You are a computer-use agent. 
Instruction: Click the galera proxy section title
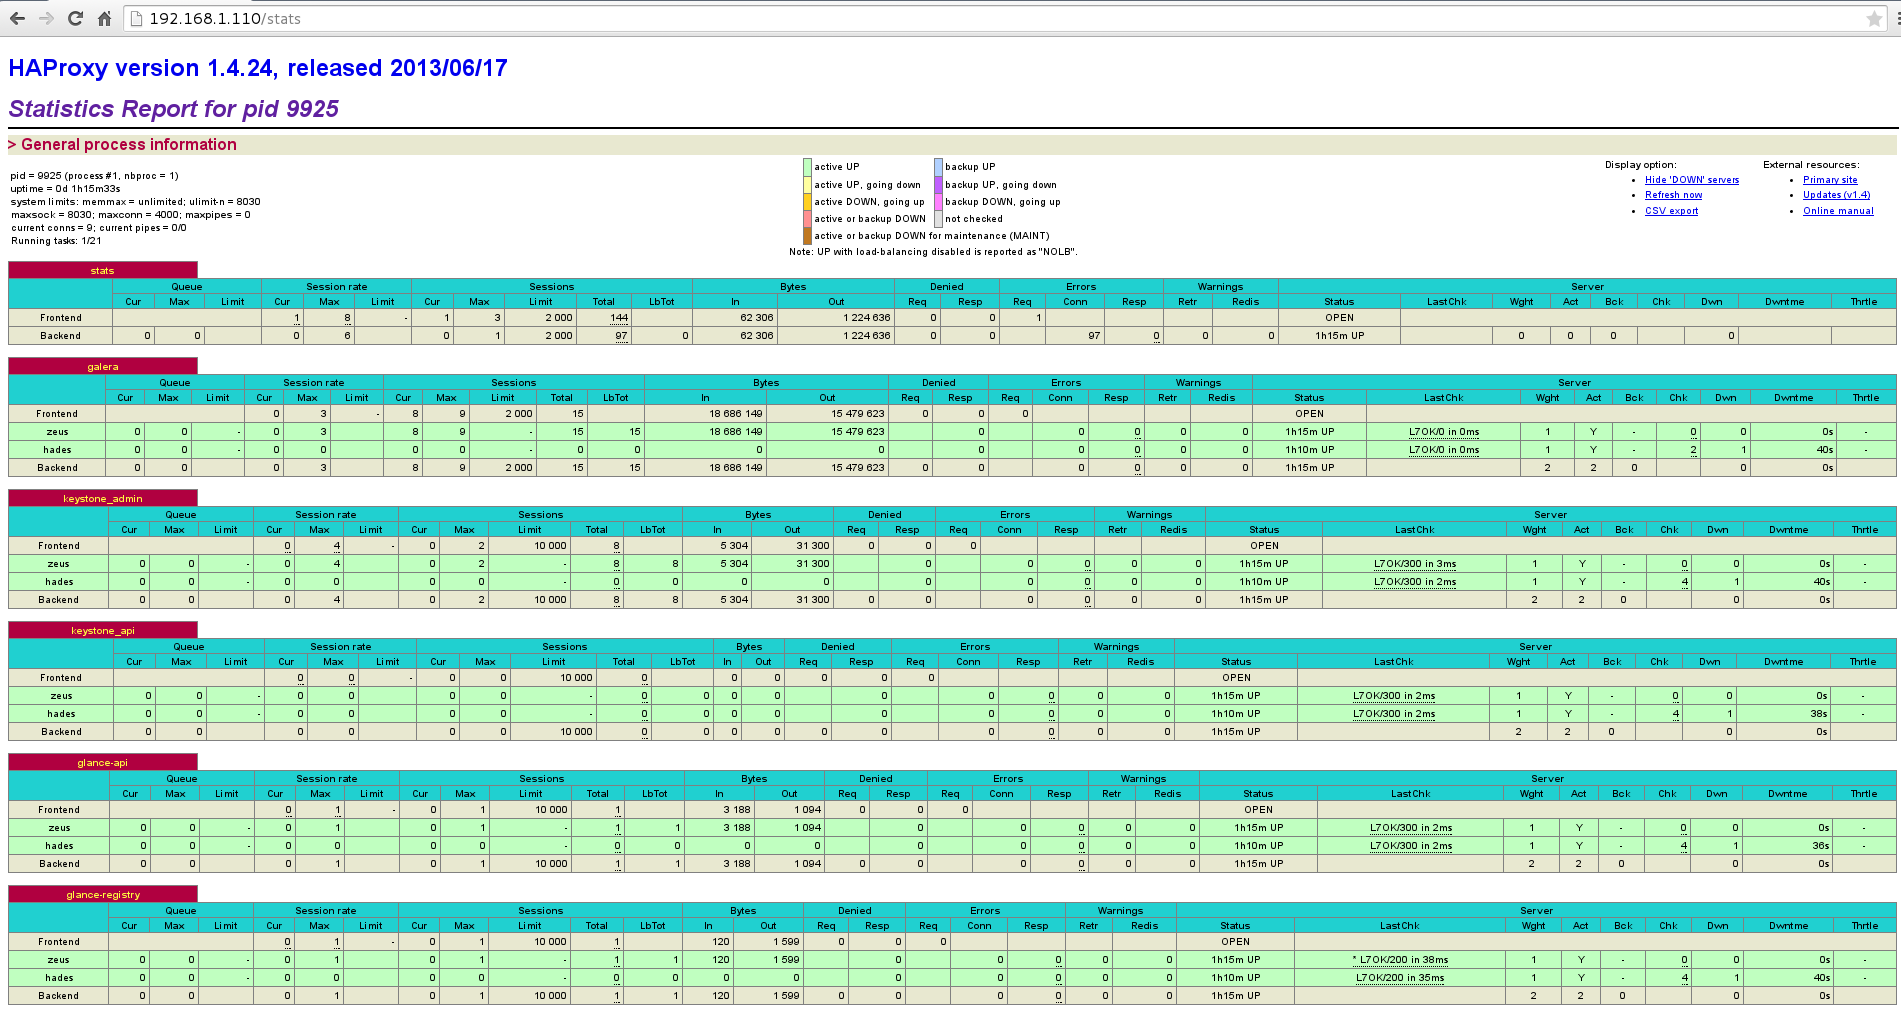coord(102,367)
